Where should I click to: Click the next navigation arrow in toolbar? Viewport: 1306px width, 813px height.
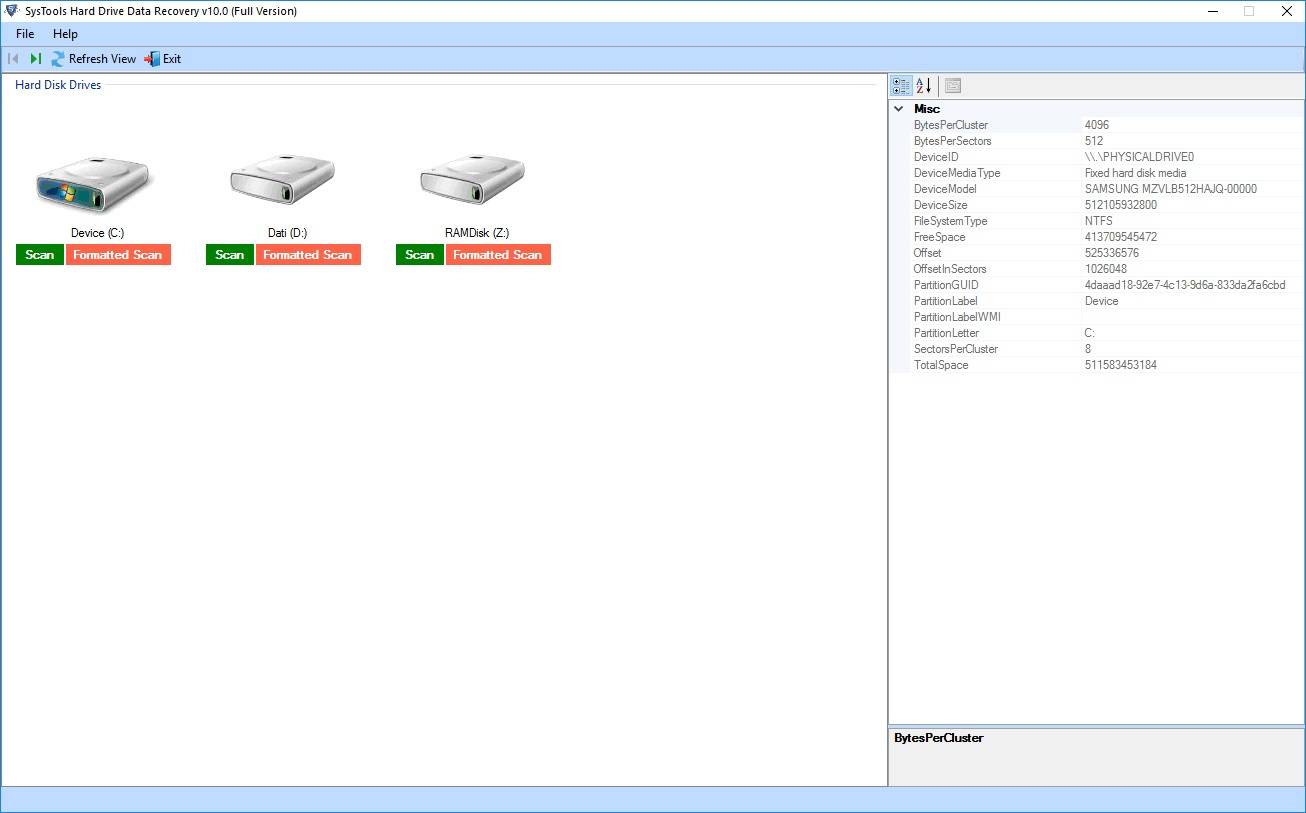(x=36, y=59)
